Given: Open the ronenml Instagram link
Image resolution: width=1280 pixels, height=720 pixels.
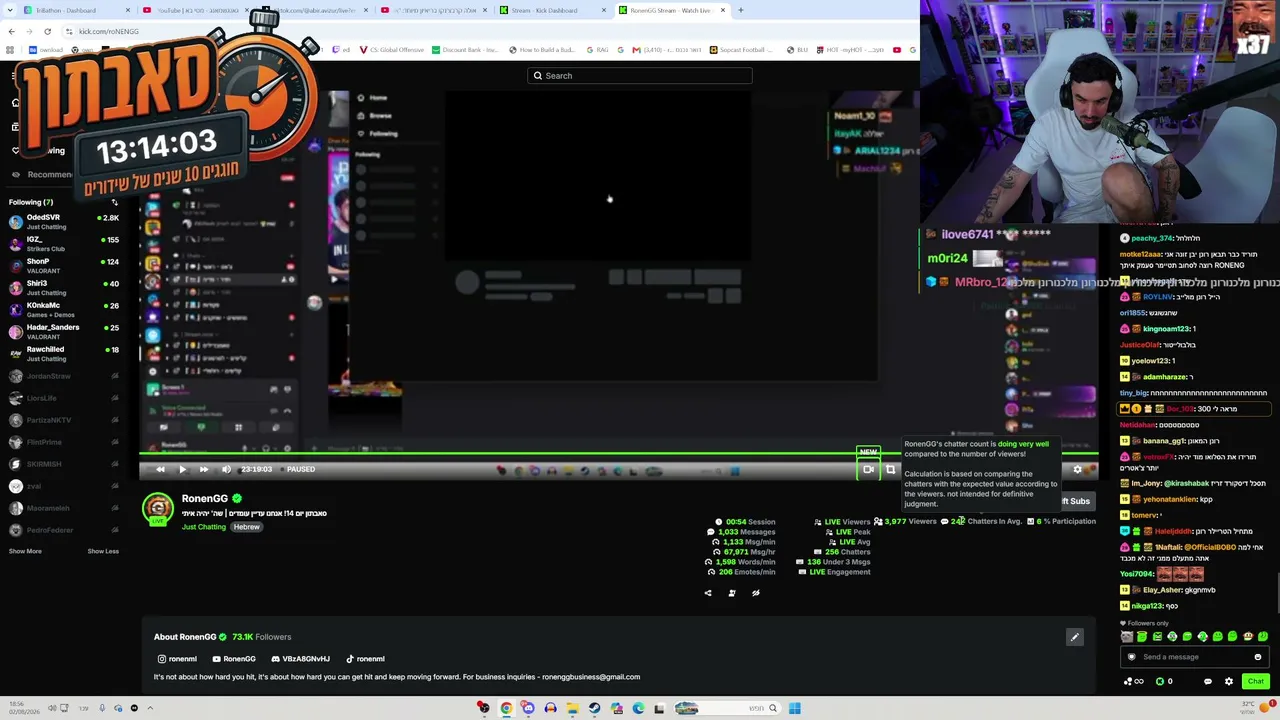Looking at the screenshot, I should coord(177,659).
